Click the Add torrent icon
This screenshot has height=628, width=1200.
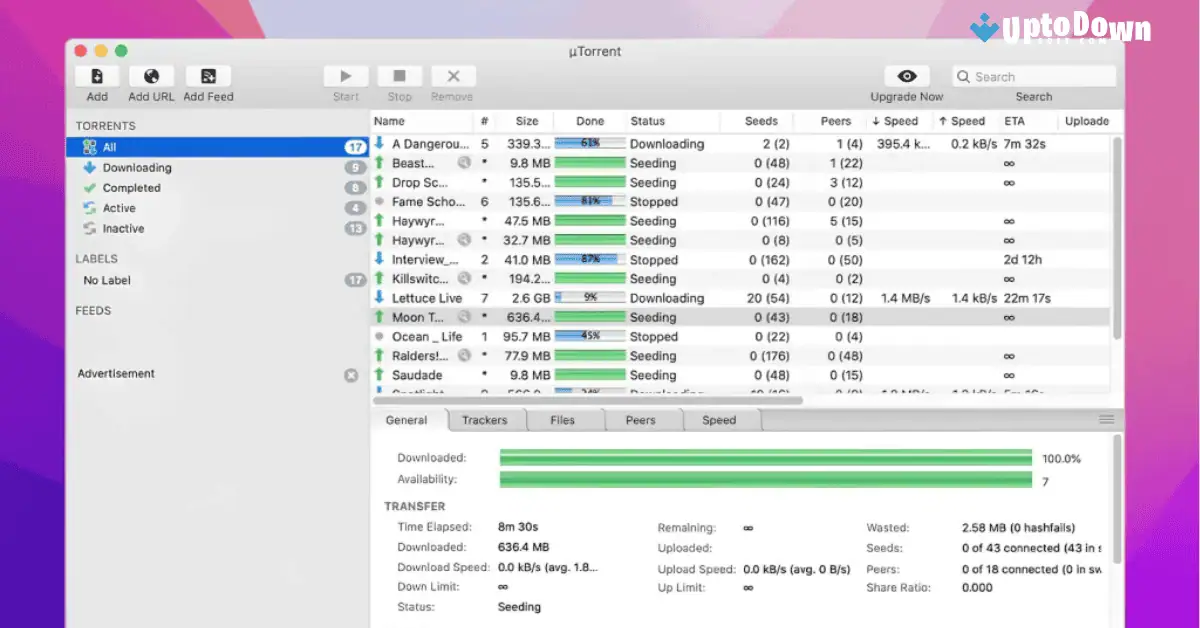(x=96, y=75)
